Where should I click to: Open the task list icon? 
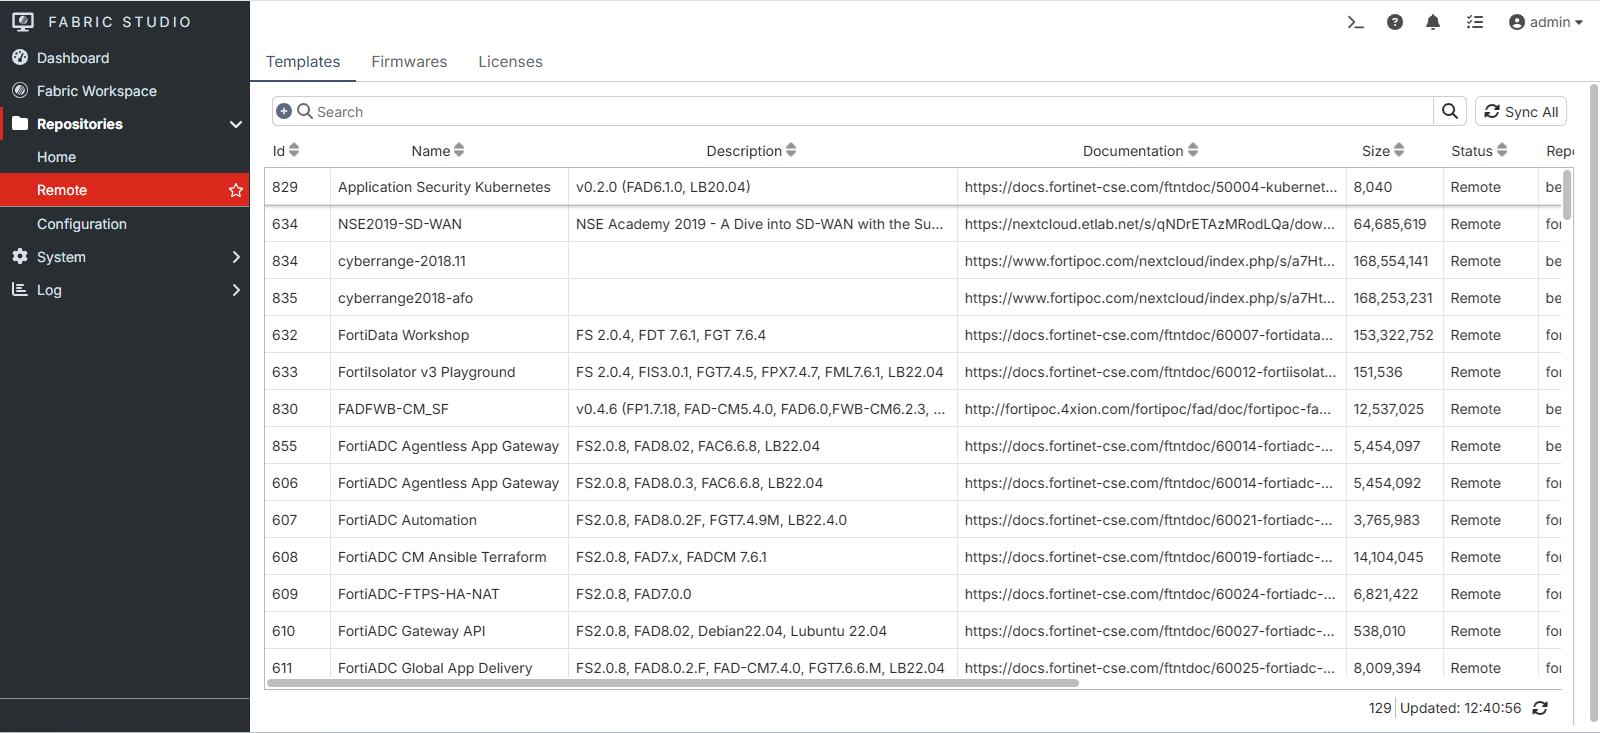click(x=1475, y=22)
